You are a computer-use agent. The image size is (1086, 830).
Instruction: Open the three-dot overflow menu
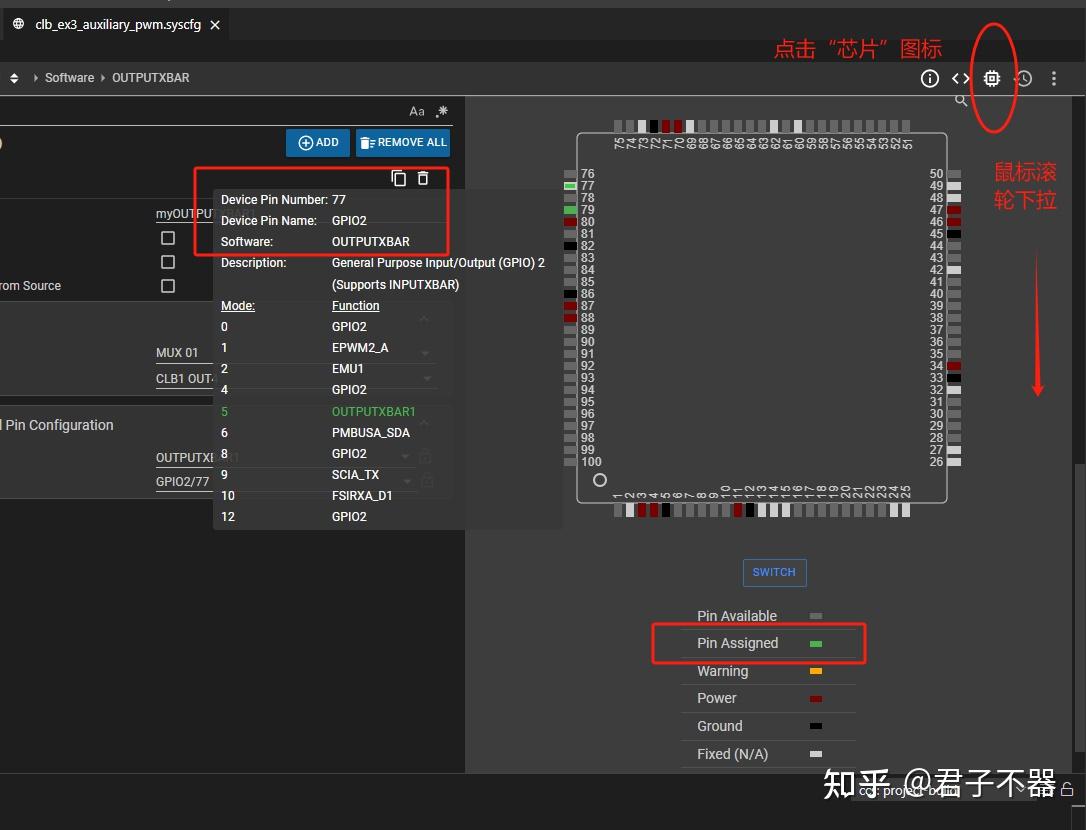(1054, 78)
